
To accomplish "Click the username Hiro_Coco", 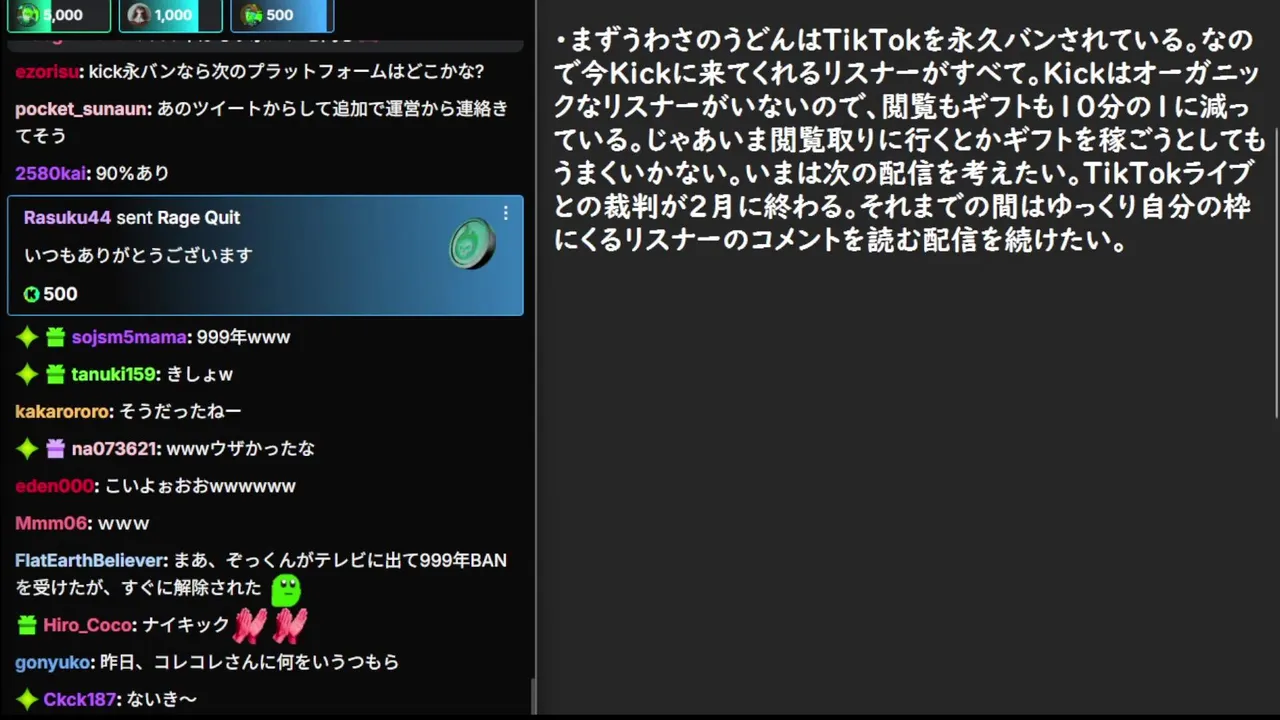I will (x=88, y=625).
